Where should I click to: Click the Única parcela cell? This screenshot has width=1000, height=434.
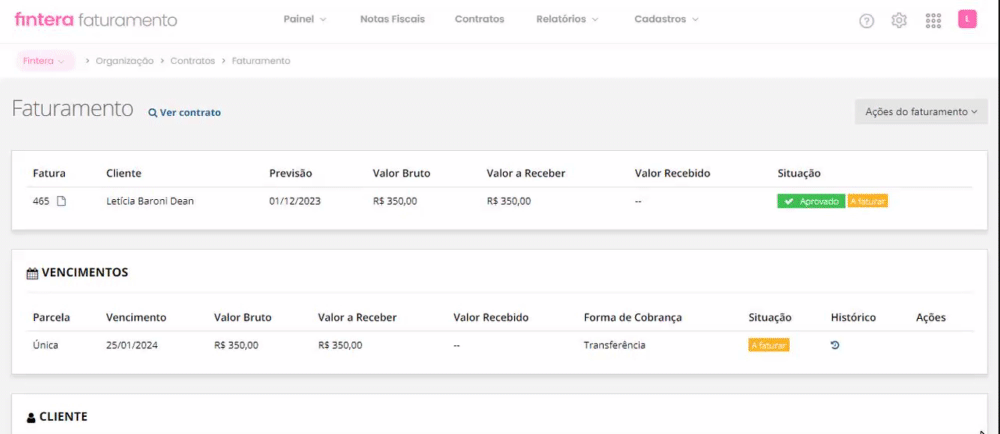click(45, 345)
